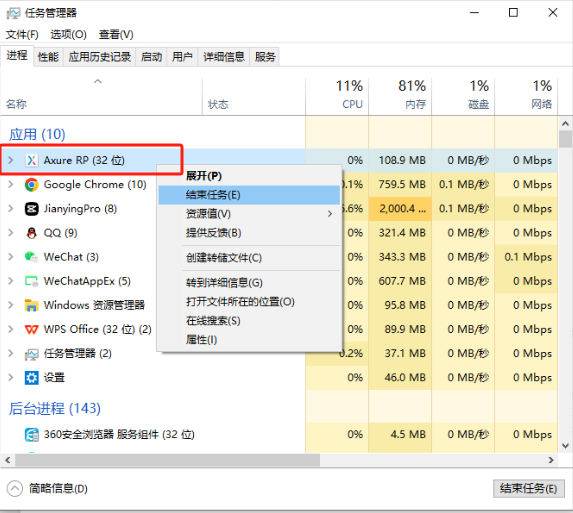The width and height of the screenshot is (573, 513).
Task: Switch to the 性能 tab
Action: click(48, 57)
